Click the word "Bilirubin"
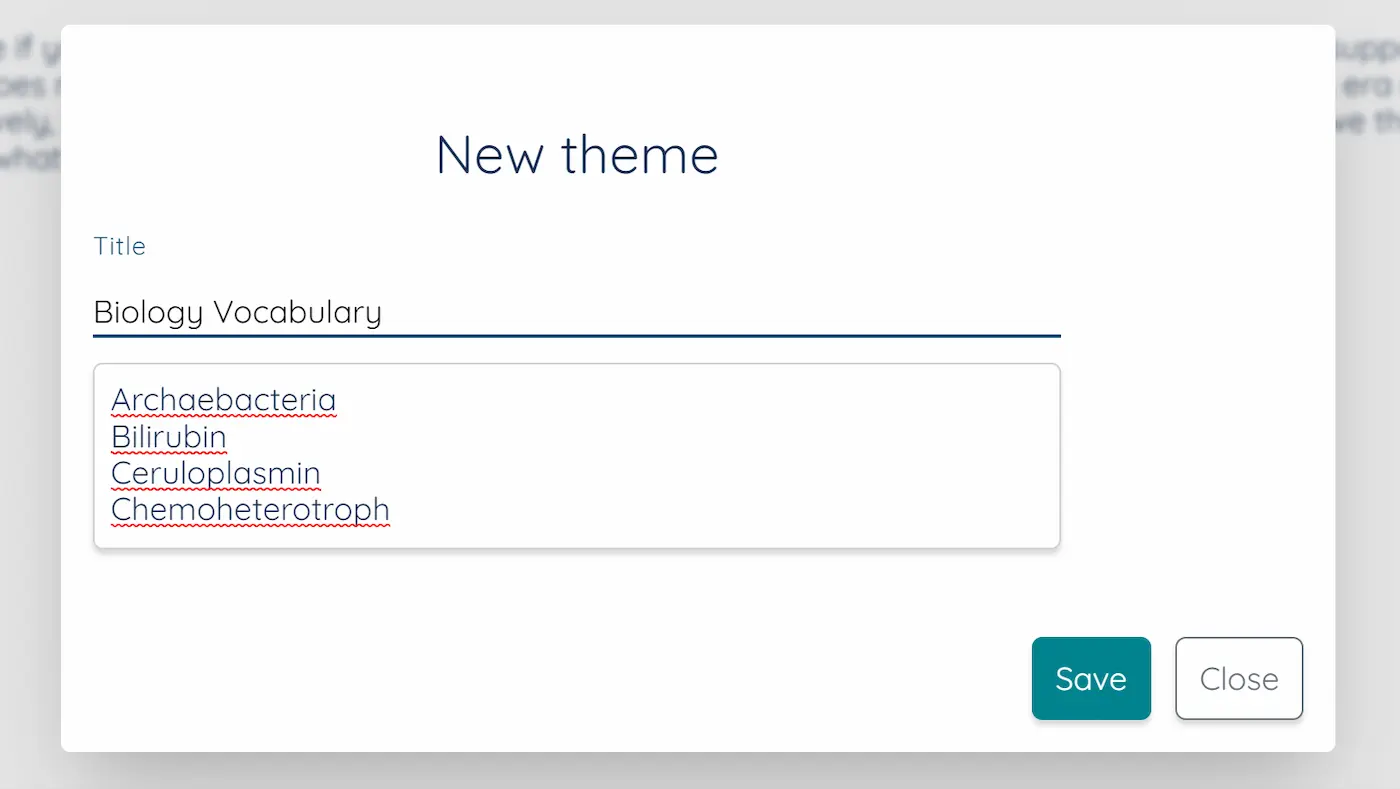 [168, 436]
